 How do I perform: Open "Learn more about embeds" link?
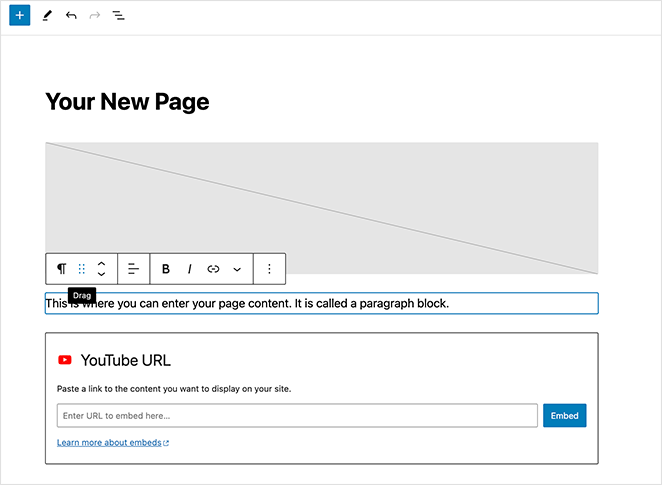click(x=113, y=442)
